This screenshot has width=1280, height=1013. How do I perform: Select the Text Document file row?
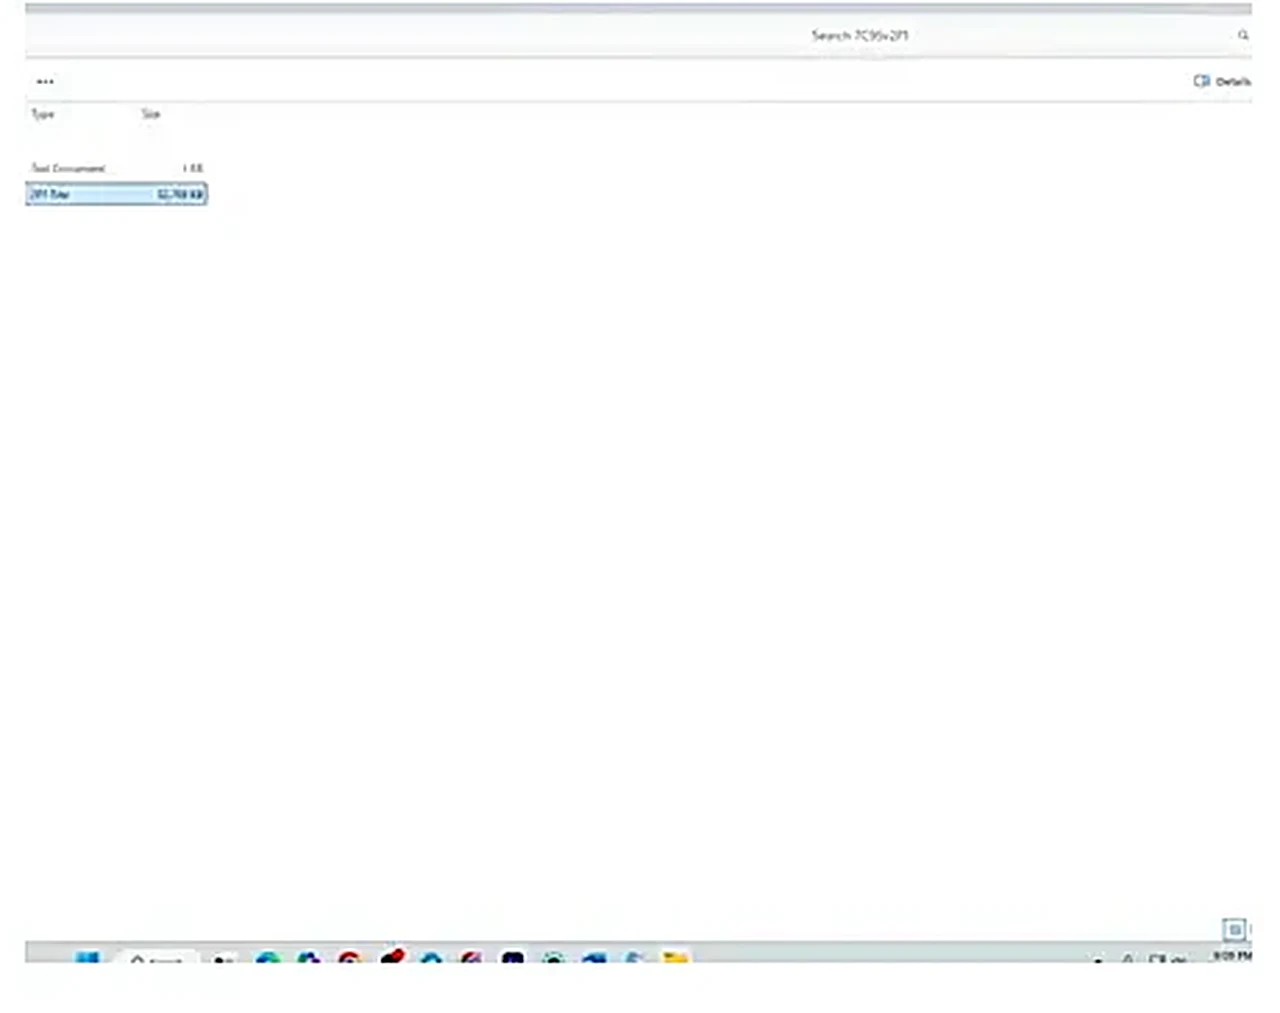[x=116, y=168]
